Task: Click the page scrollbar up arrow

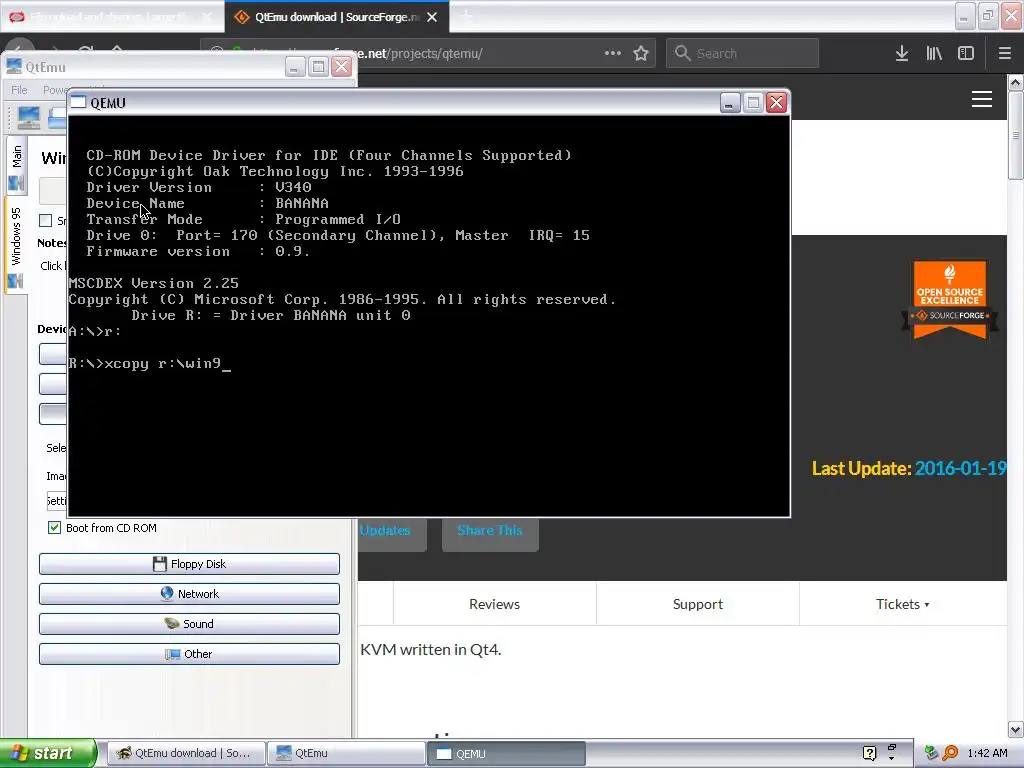Action: (1016, 82)
